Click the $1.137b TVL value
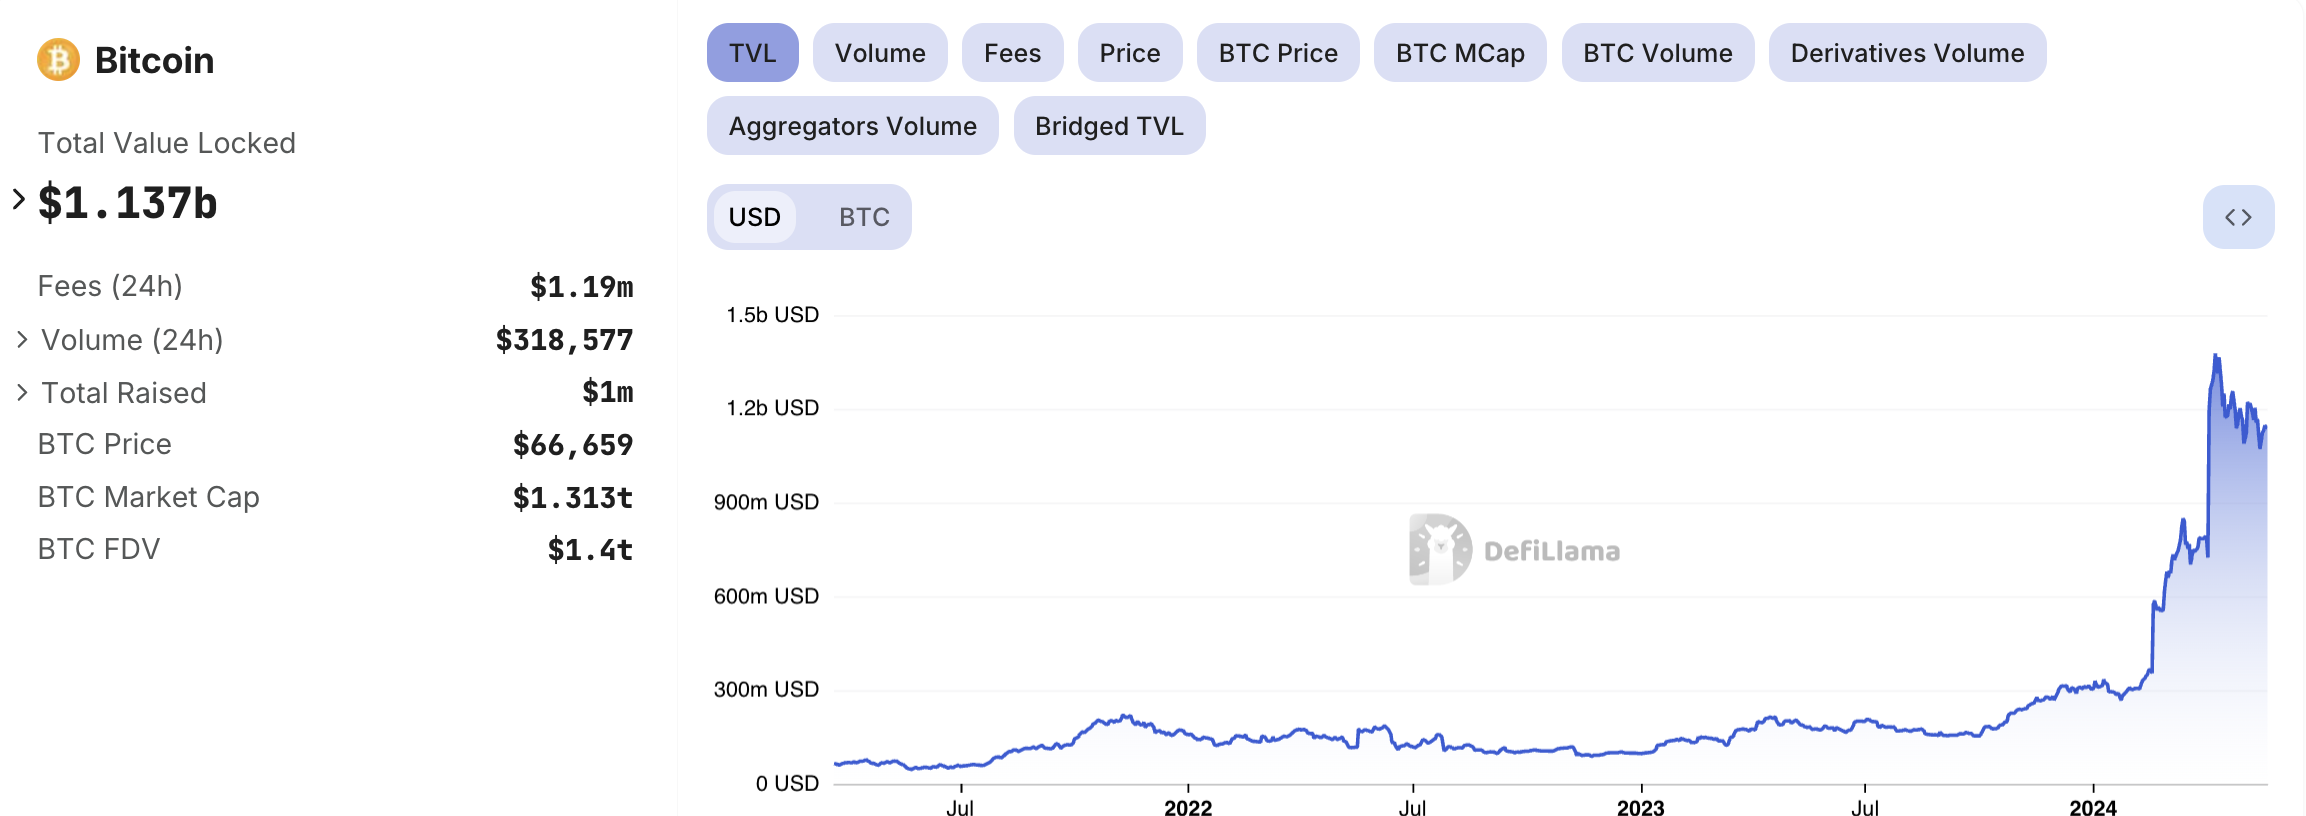 tap(128, 203)
